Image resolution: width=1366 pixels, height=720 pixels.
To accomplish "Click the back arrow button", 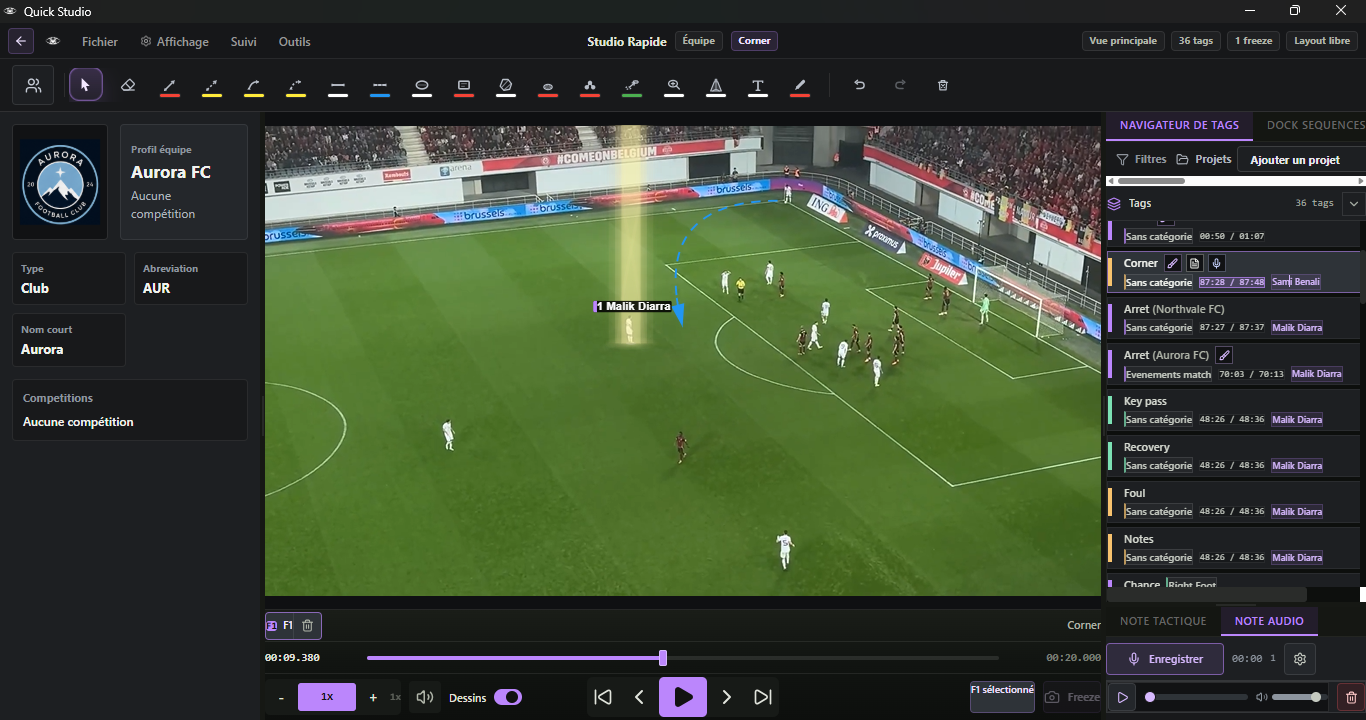I will point(21,41).
